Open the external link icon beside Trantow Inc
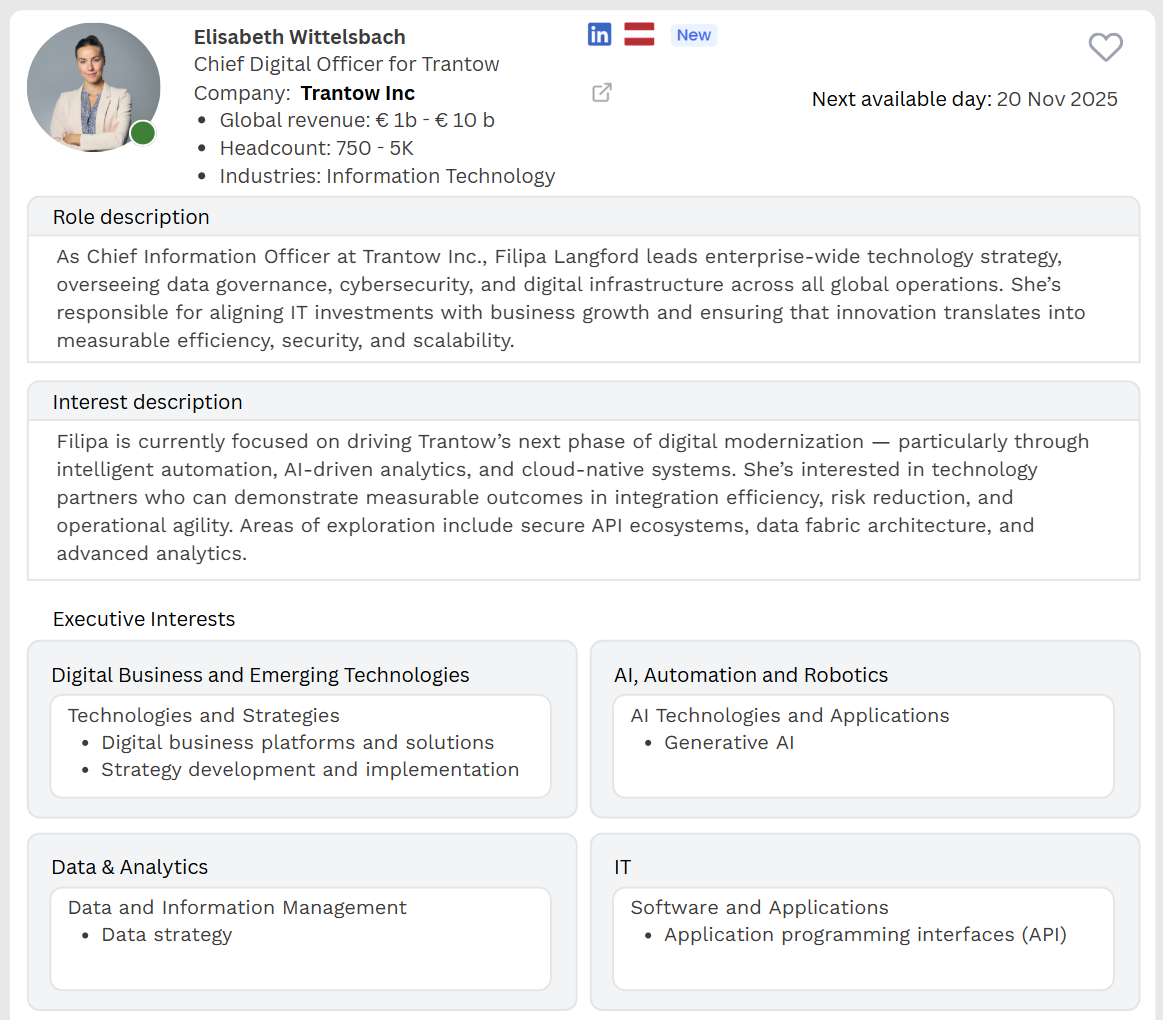Viewport: 1163px width, 1020px height. pos(602,93)
